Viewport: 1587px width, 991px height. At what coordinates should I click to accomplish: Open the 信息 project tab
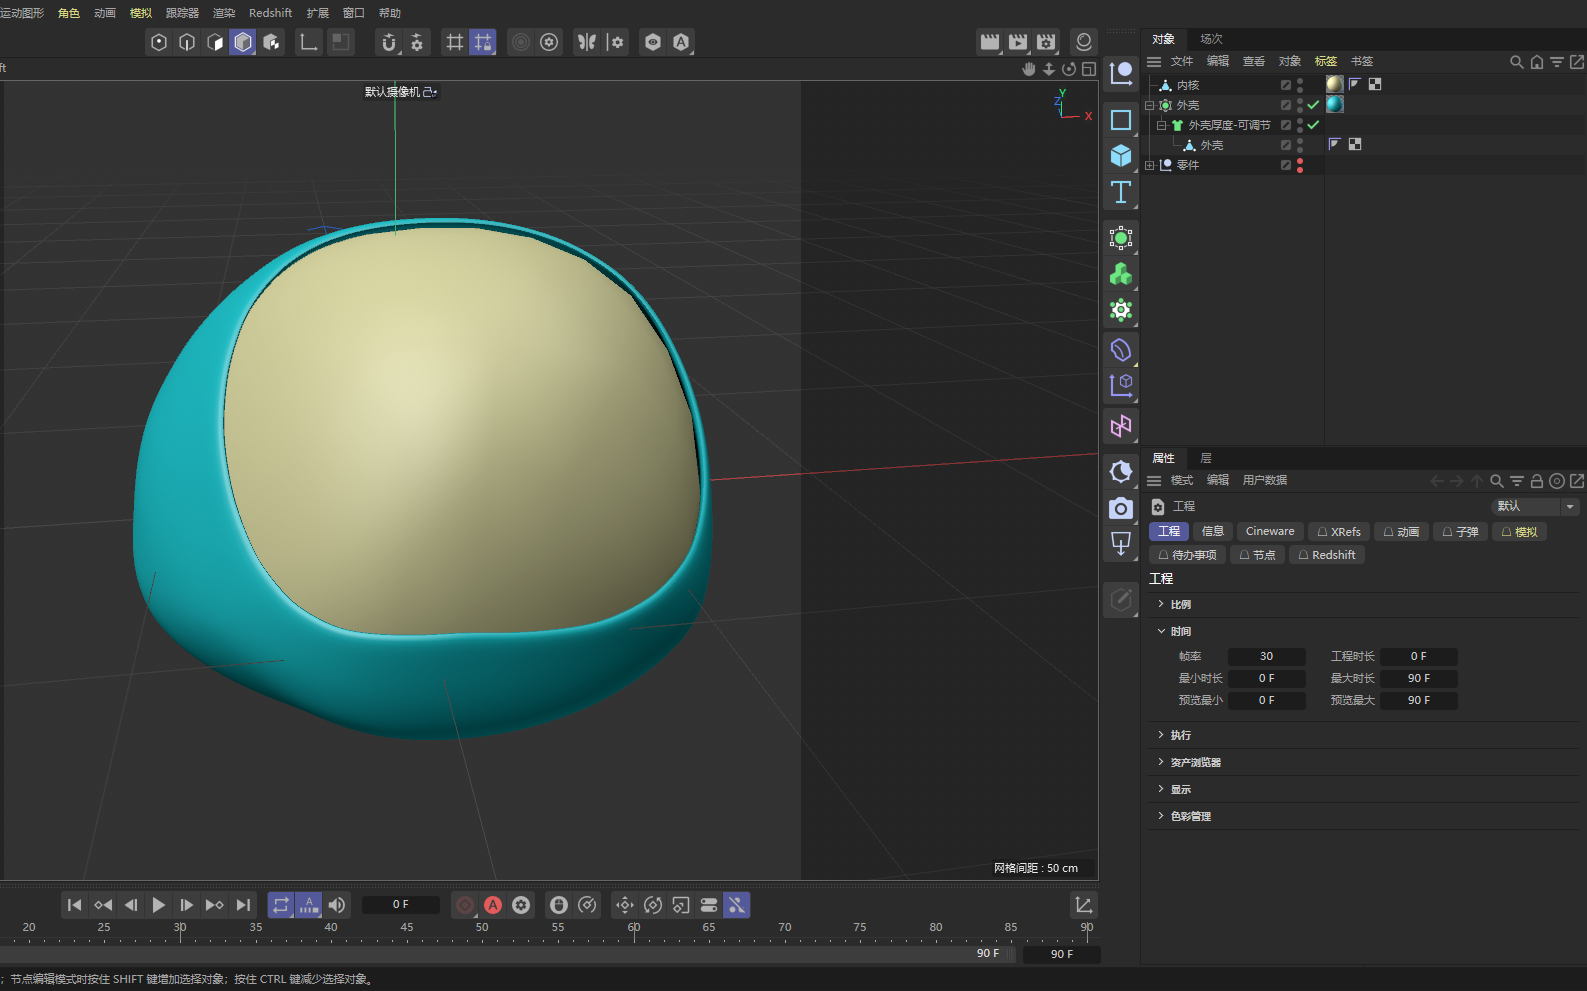pos(1213,531)
